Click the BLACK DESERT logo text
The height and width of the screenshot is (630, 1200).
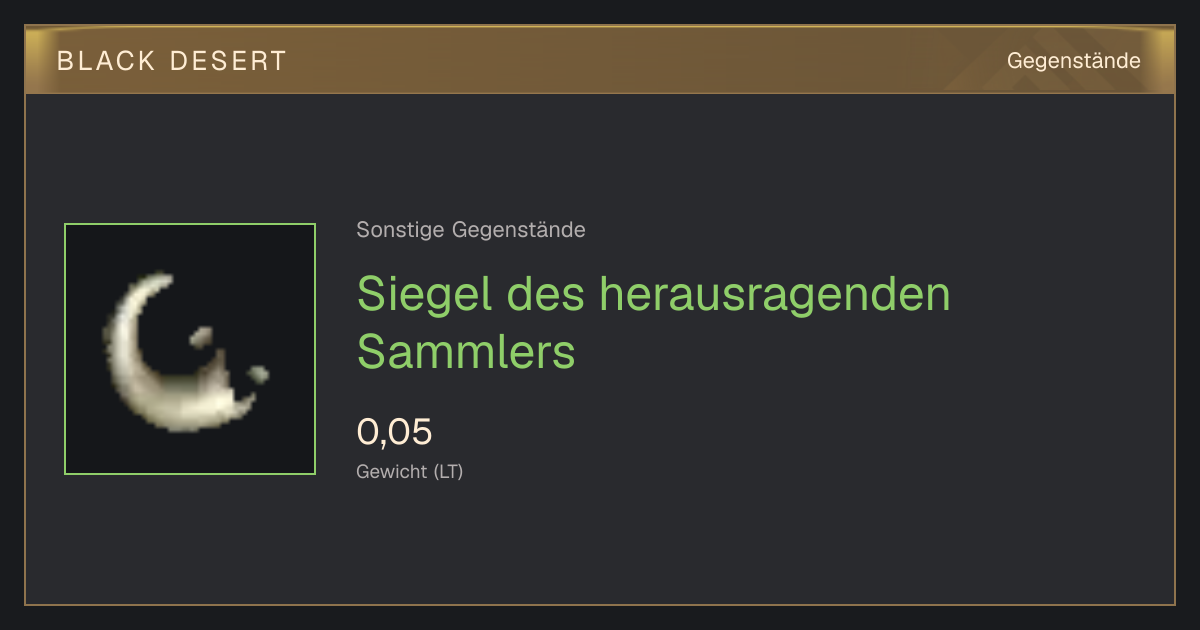click(x=172, y=61)
